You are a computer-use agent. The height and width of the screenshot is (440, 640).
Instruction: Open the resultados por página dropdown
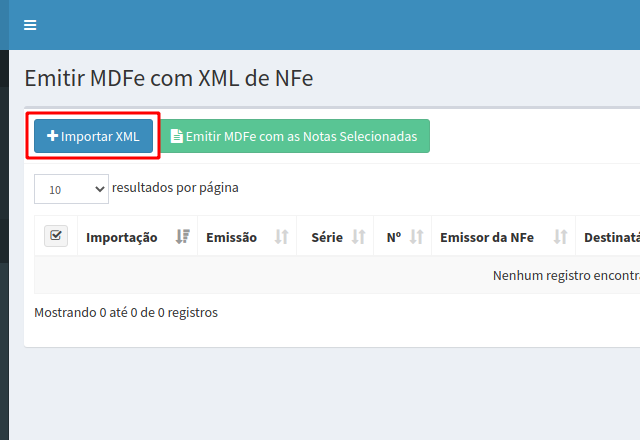click(x=71, y=188)
